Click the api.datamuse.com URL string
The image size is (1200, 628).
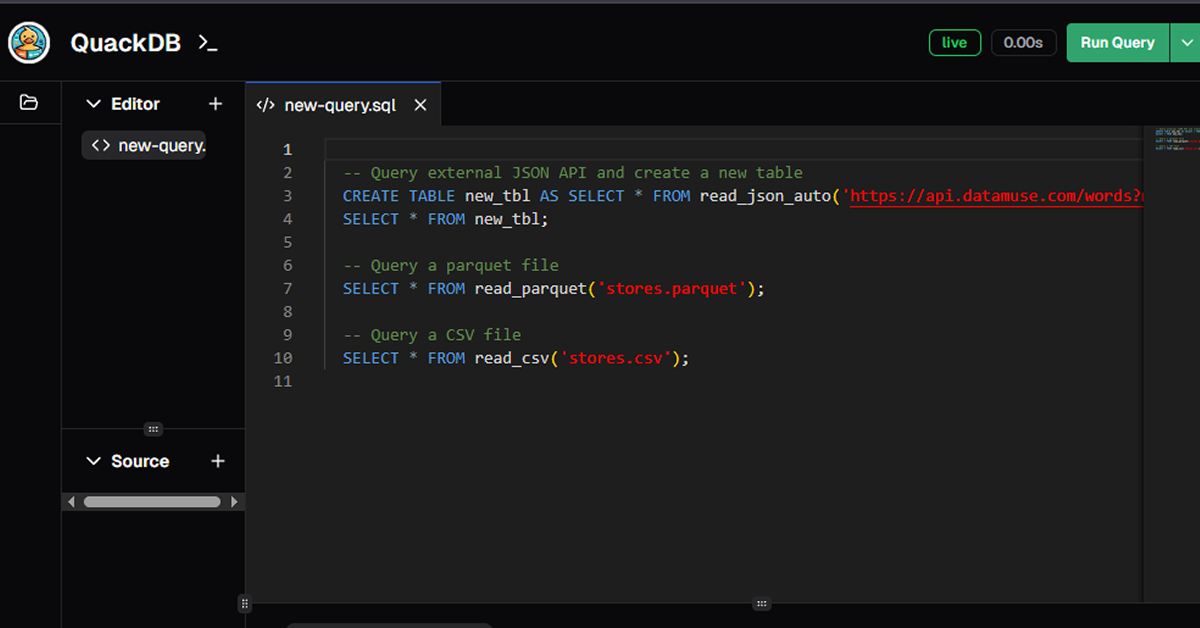(996, 196)
